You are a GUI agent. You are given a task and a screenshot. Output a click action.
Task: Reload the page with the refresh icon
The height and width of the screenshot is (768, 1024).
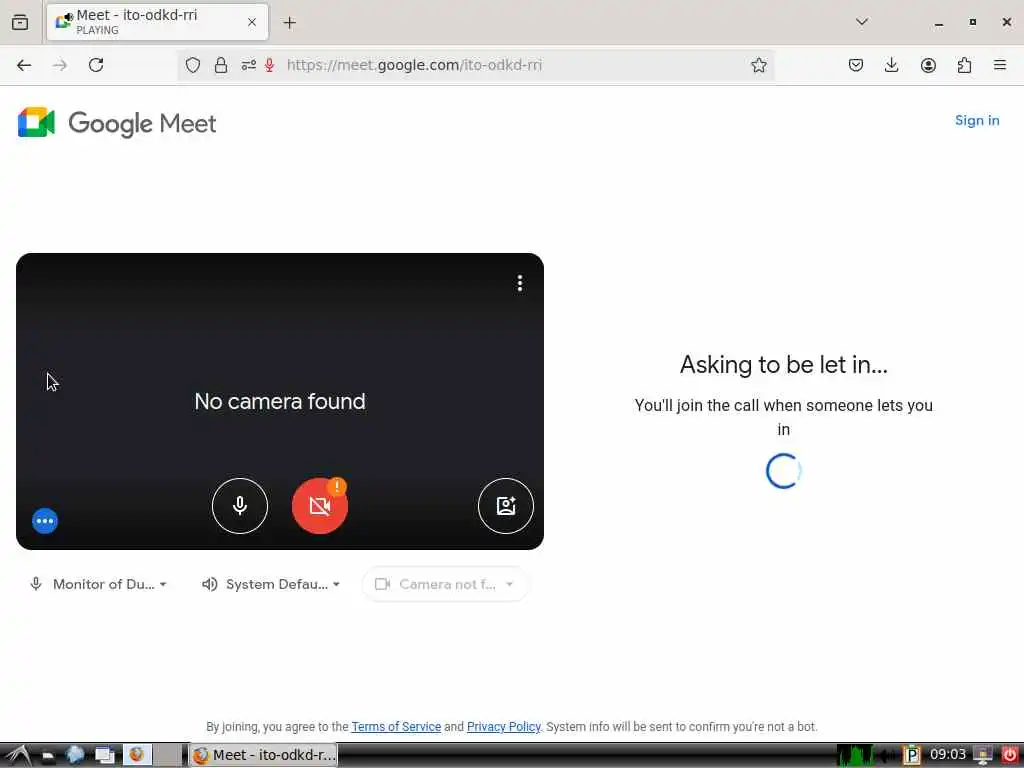click(96, 65)
